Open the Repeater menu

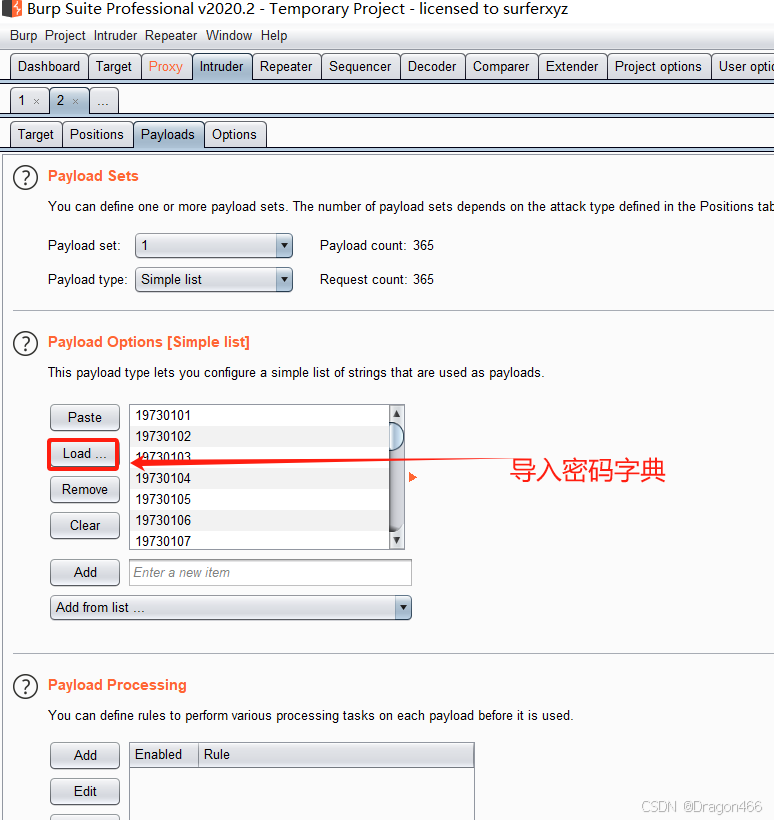(170, 36)
